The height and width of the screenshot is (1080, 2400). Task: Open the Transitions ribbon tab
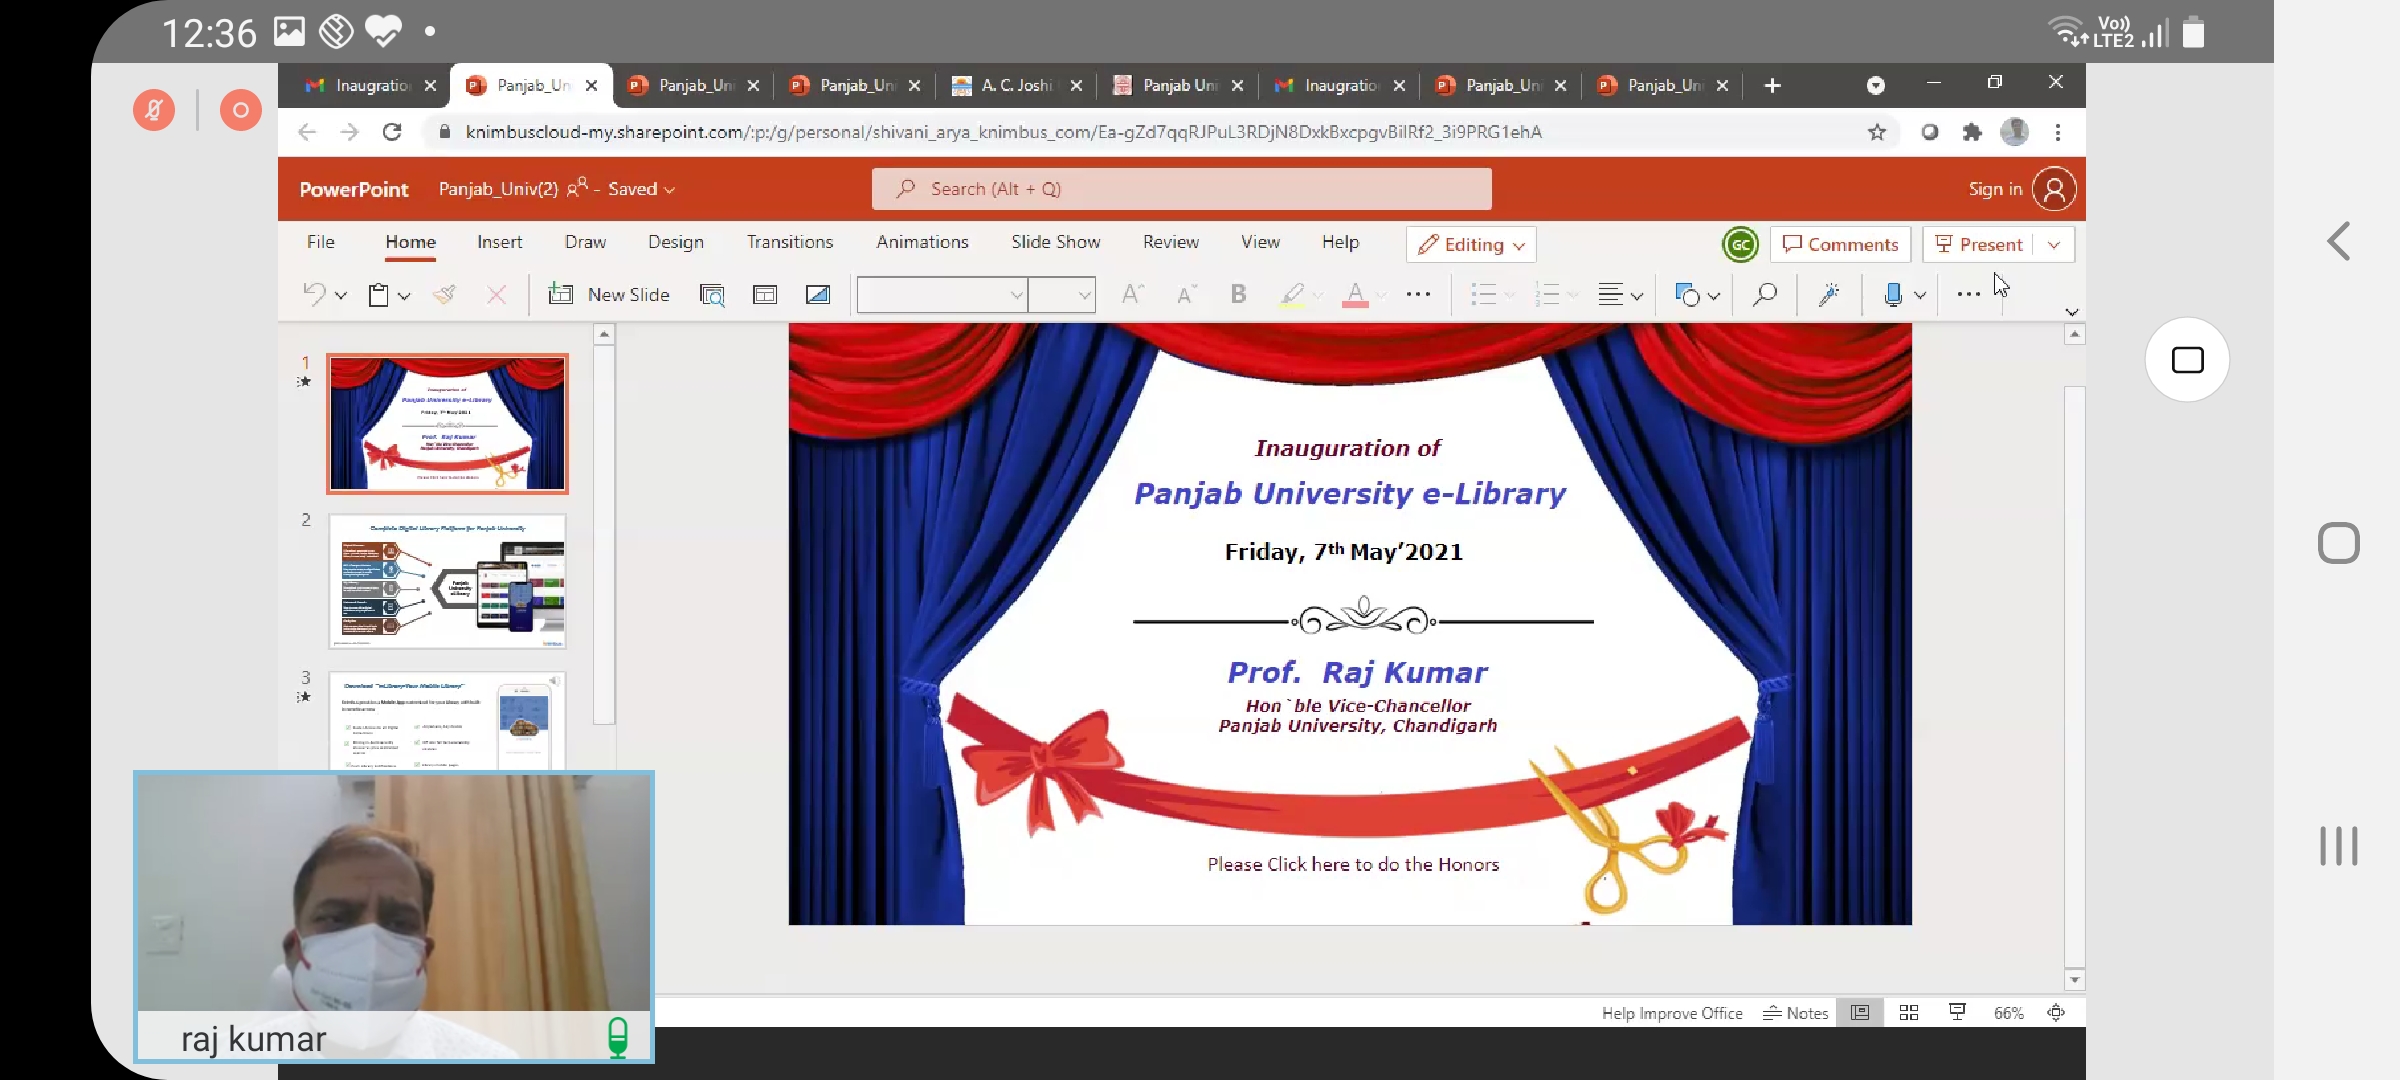pyautogui.click(x=789, y=242)
